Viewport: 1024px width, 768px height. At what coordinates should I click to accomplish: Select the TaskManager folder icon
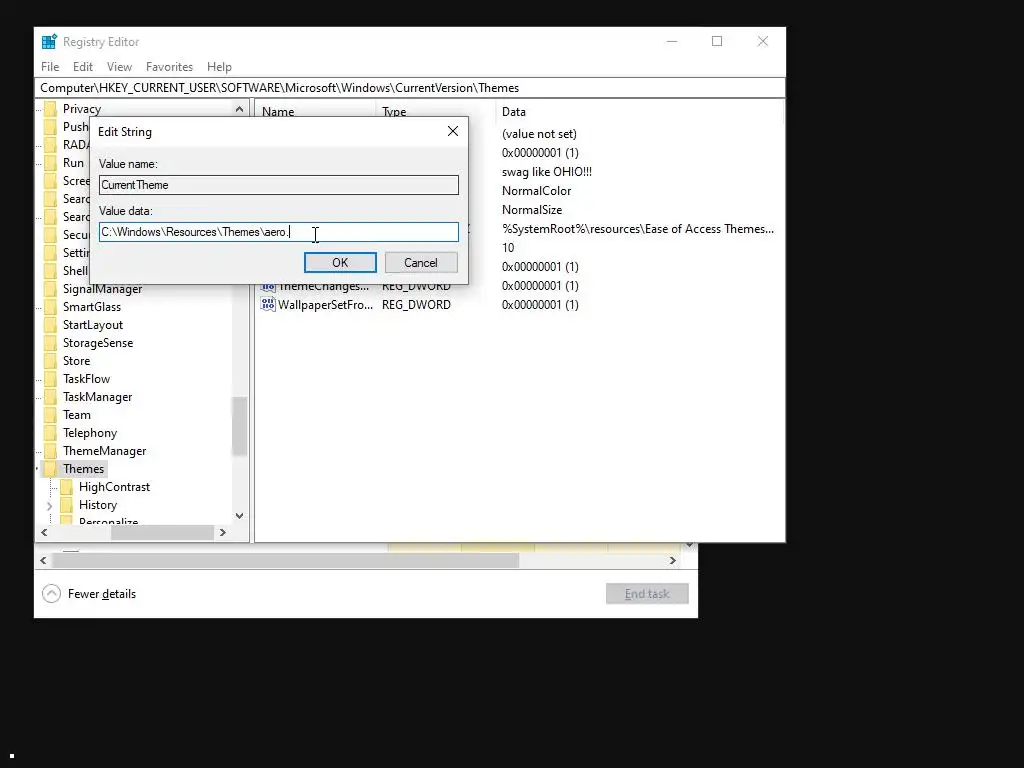tap(50, 397)
